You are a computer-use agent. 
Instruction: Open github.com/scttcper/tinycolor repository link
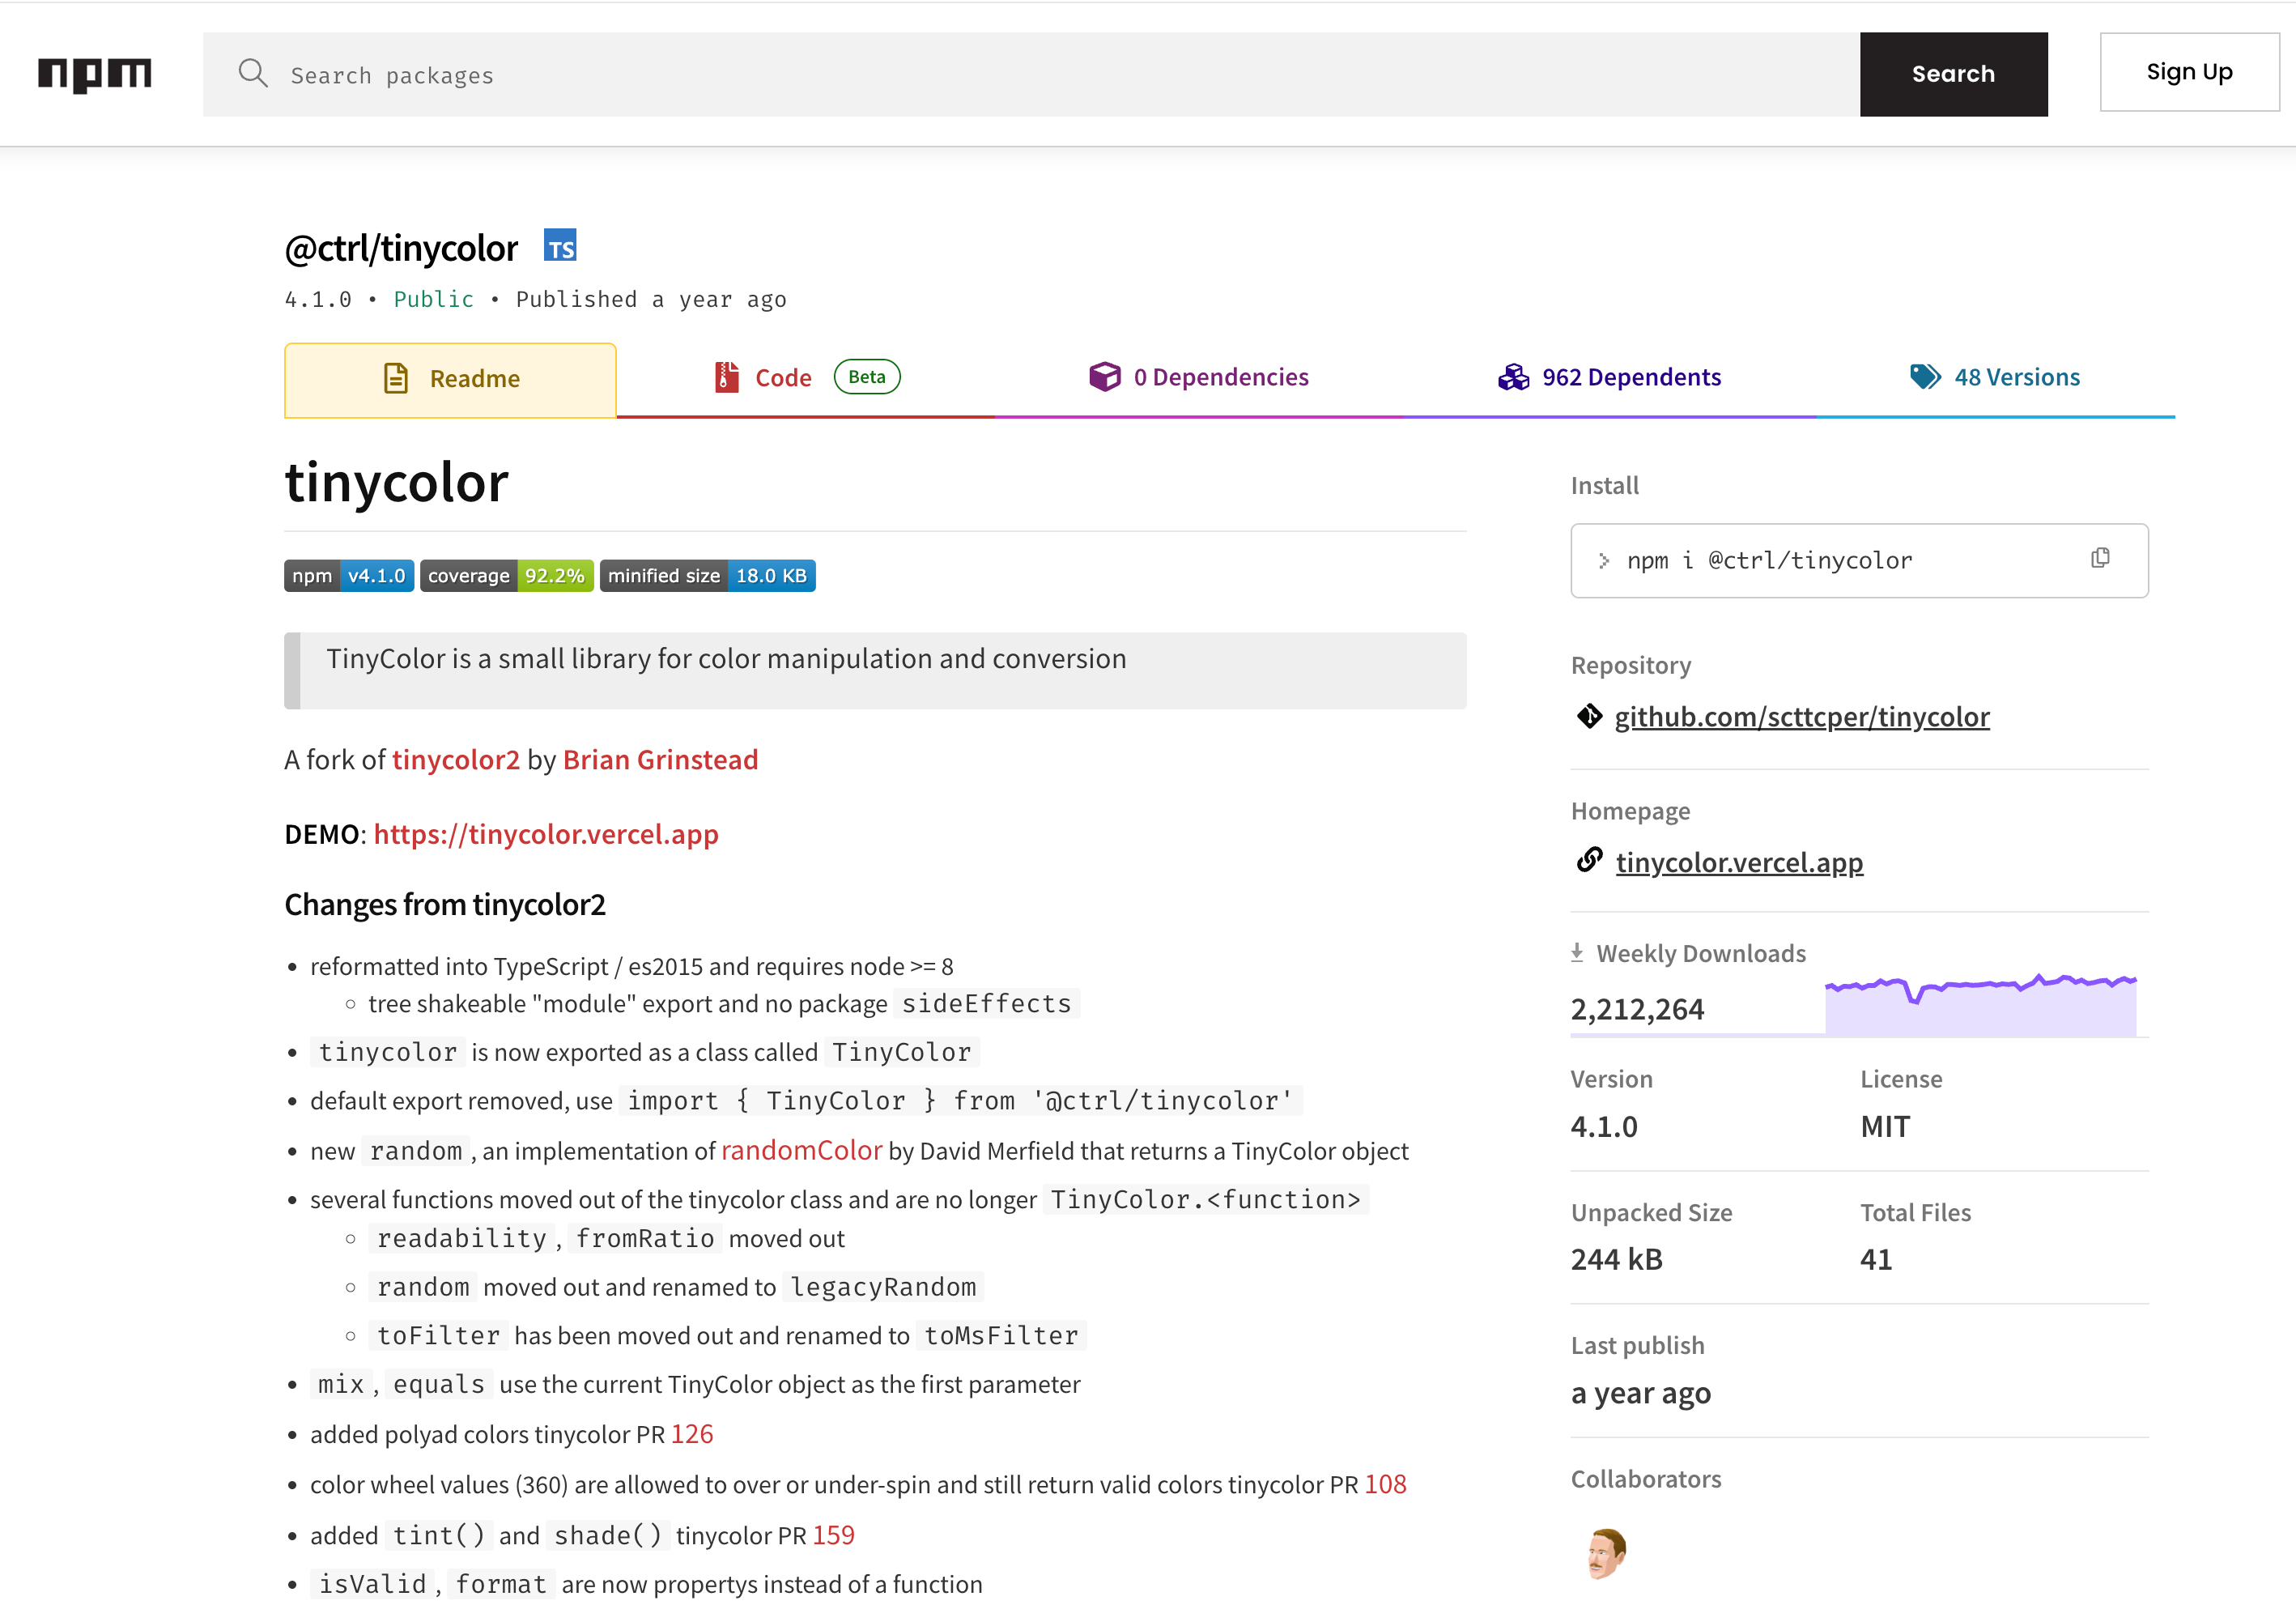(x=1802, y=717)
